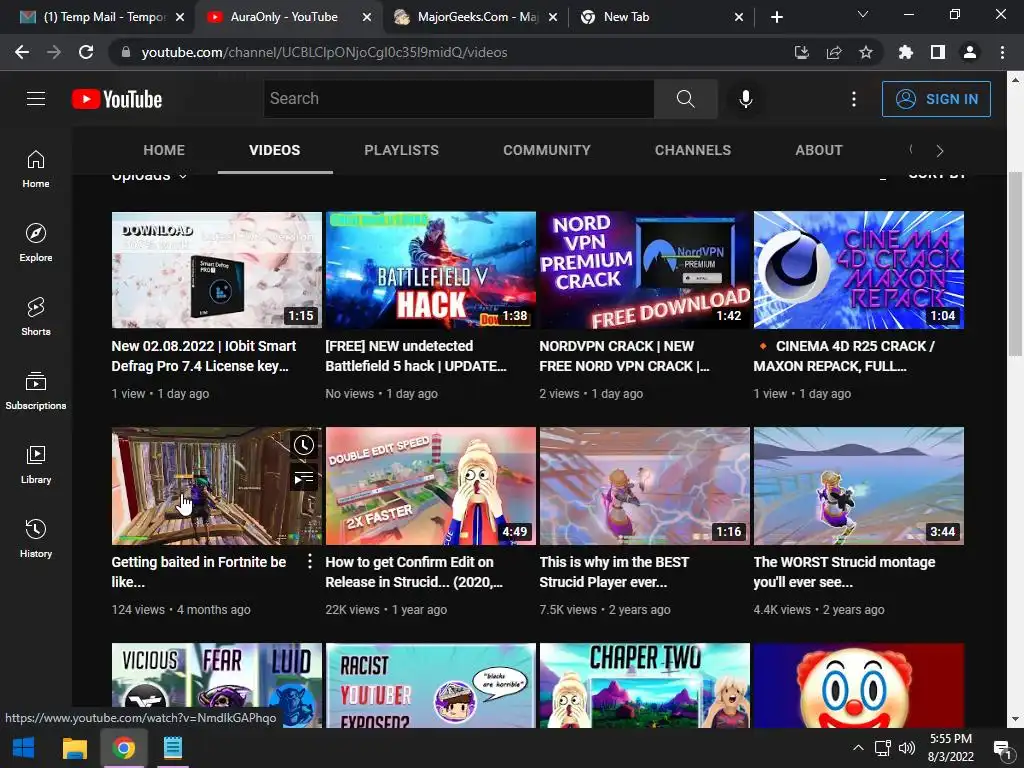Click Chrome icon in taskbar
Viewport: 1024px width, 768px height.
123,748
